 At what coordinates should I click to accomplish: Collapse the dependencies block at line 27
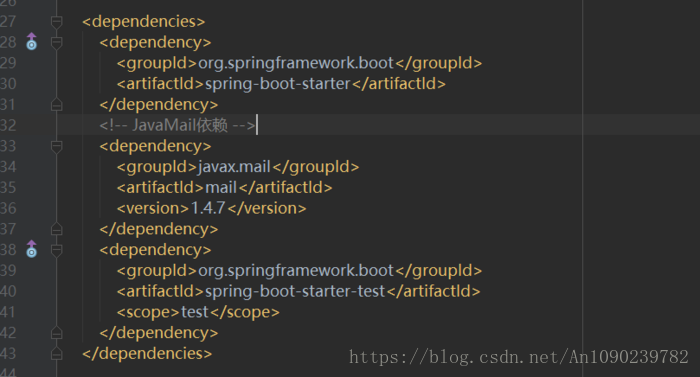tap(56, 21)
